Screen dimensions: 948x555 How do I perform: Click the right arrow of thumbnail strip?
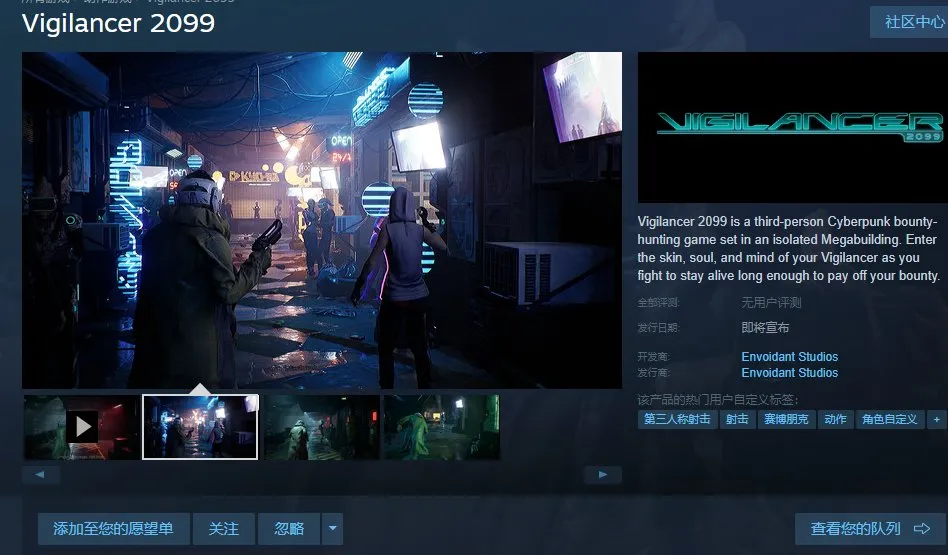(603, 475)
